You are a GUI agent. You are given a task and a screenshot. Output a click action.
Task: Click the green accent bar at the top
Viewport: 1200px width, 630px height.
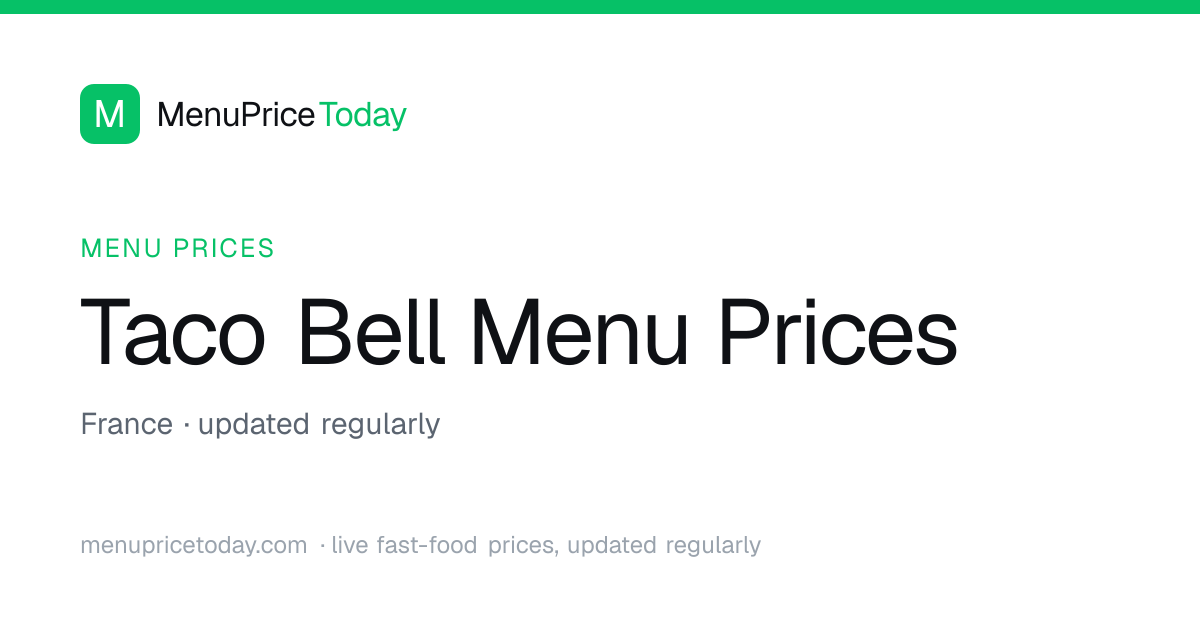pyautogui.click(x=600, y=7)
